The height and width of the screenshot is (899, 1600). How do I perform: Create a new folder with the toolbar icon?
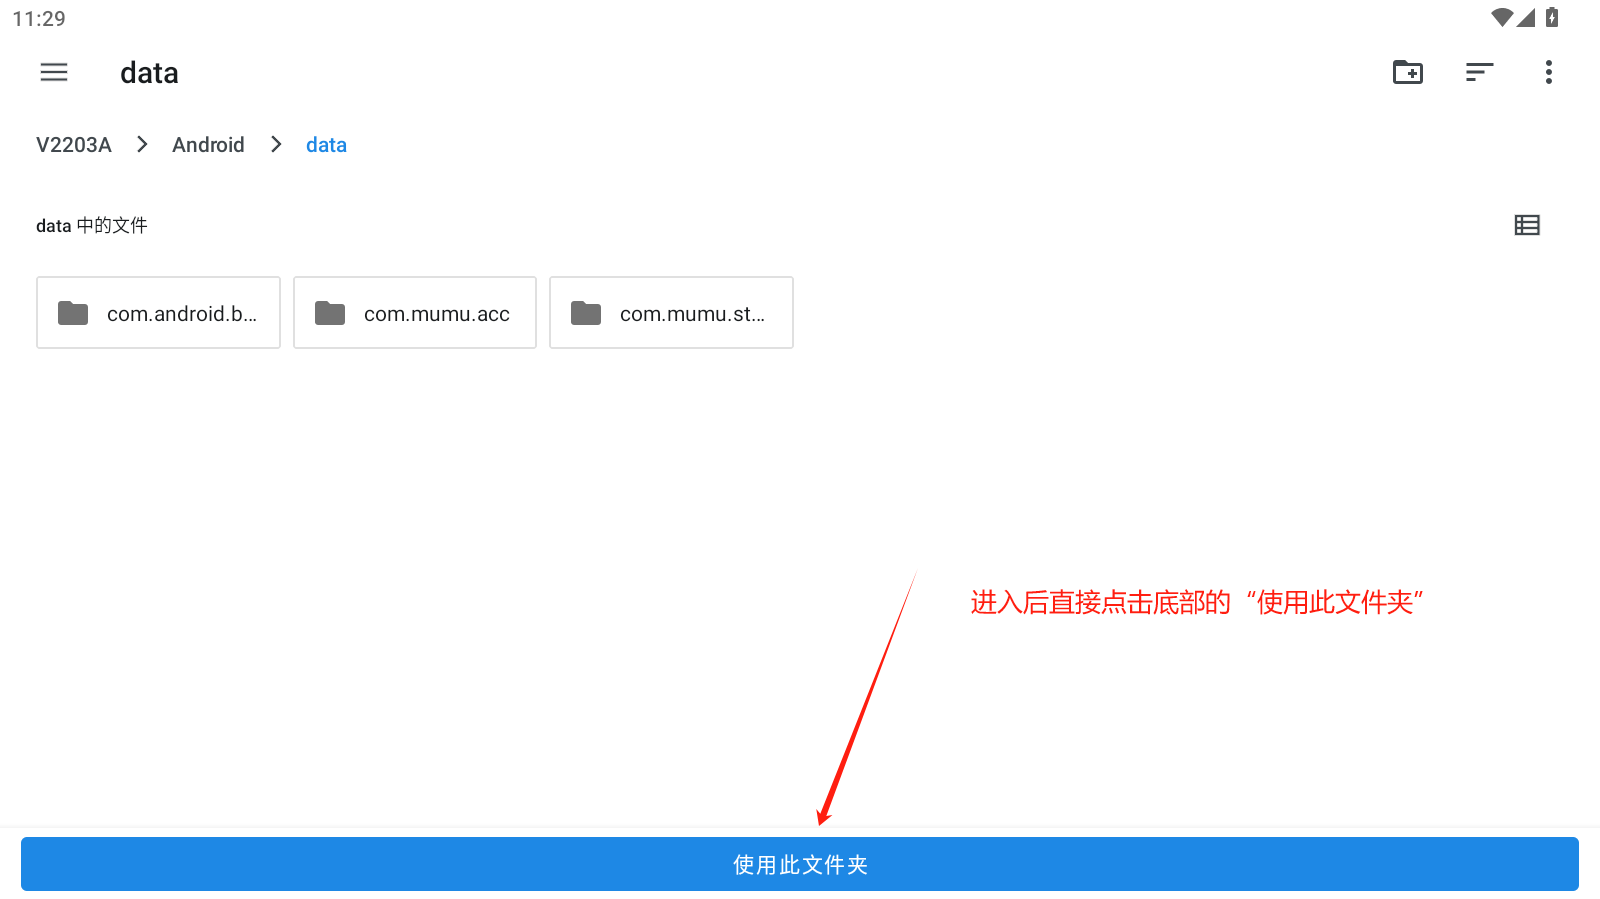point(1408,72)
